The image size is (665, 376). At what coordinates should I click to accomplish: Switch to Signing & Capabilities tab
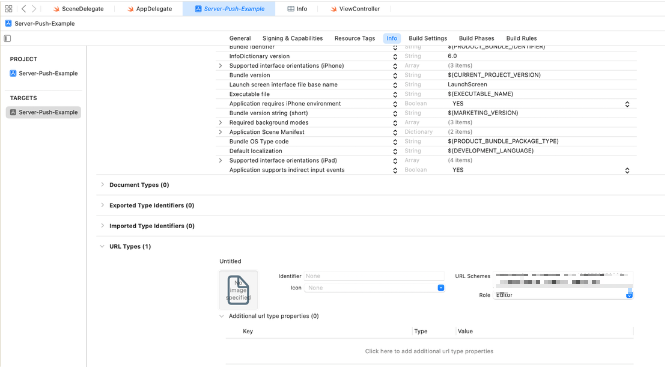click(293, 38)
